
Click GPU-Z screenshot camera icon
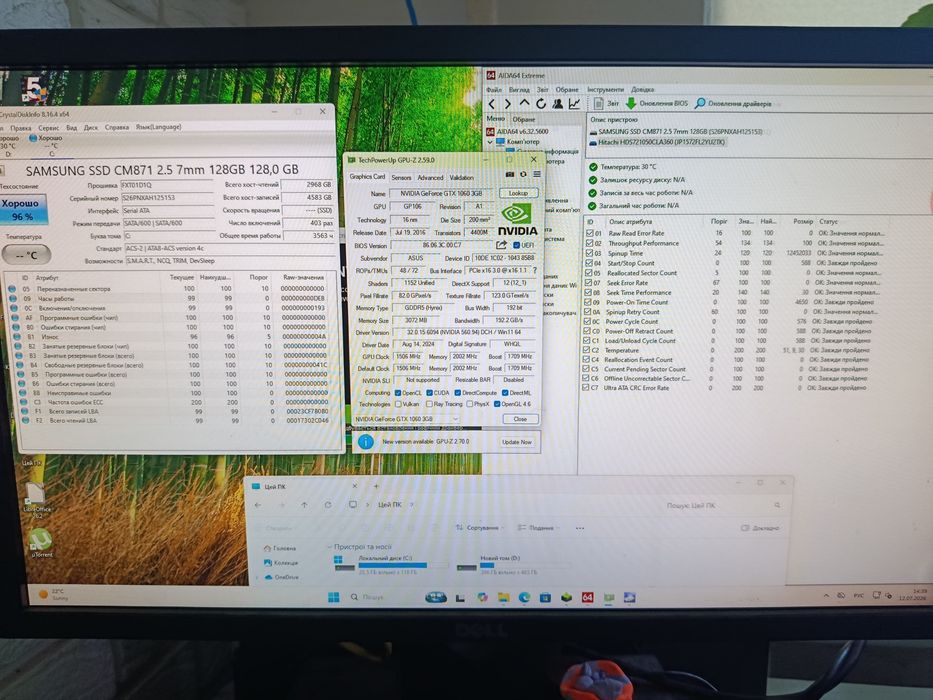509,174
